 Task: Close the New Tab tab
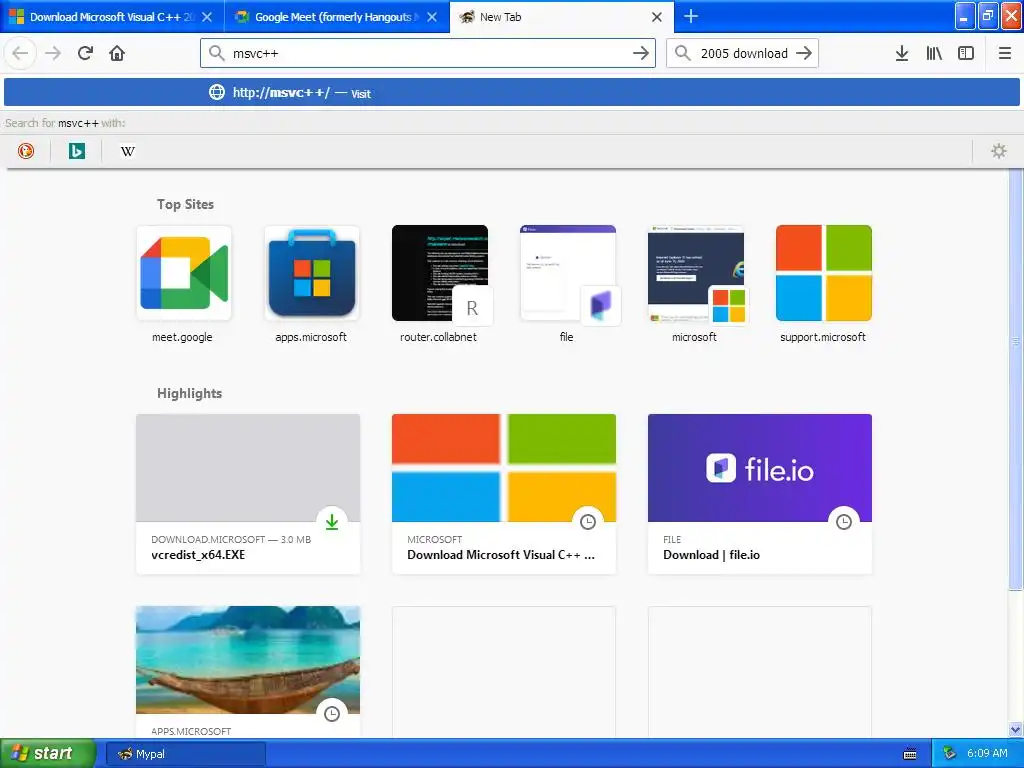(x=657, y=17)
